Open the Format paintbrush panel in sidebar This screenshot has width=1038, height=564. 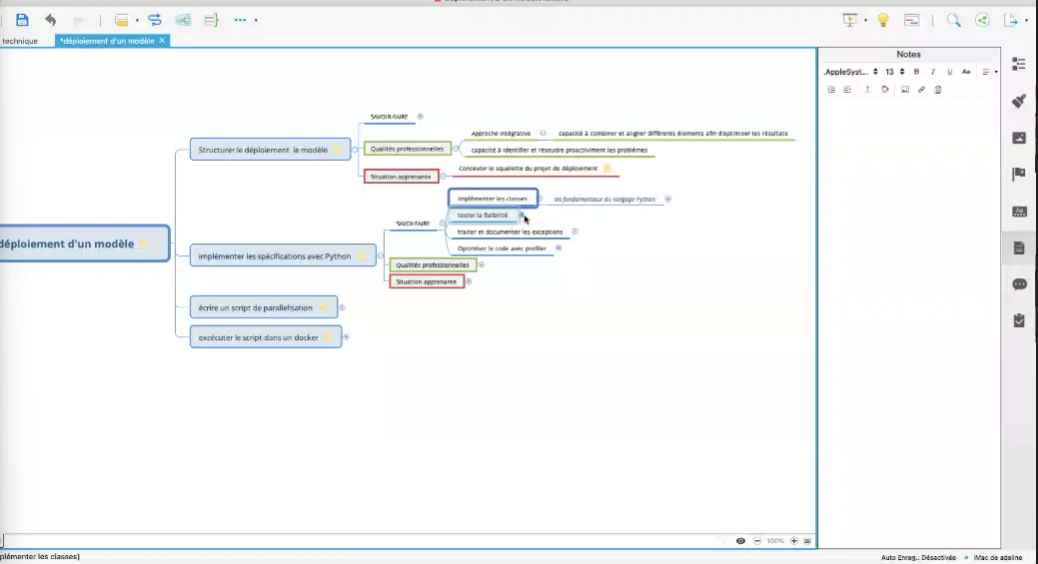(1019, 101)
